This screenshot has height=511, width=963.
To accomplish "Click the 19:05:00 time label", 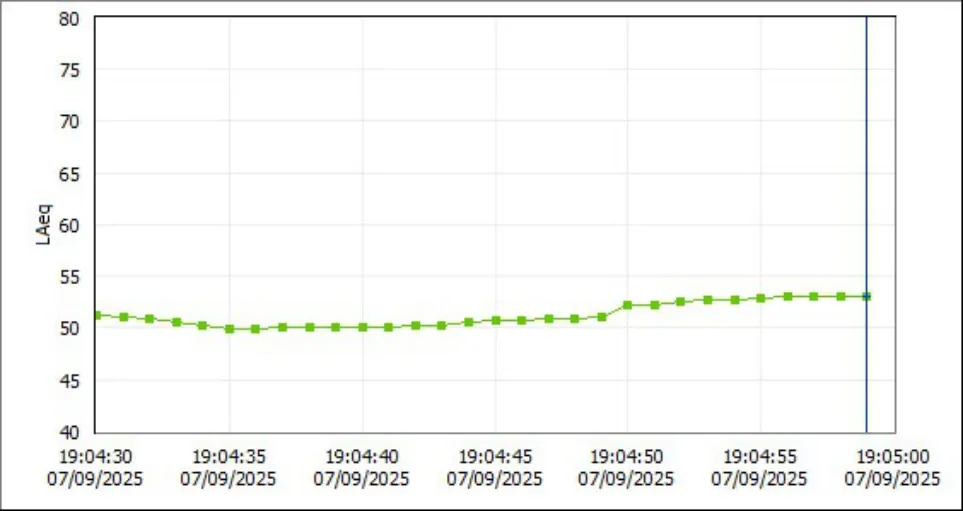I will pyautogui.click(x=892, y=457).
